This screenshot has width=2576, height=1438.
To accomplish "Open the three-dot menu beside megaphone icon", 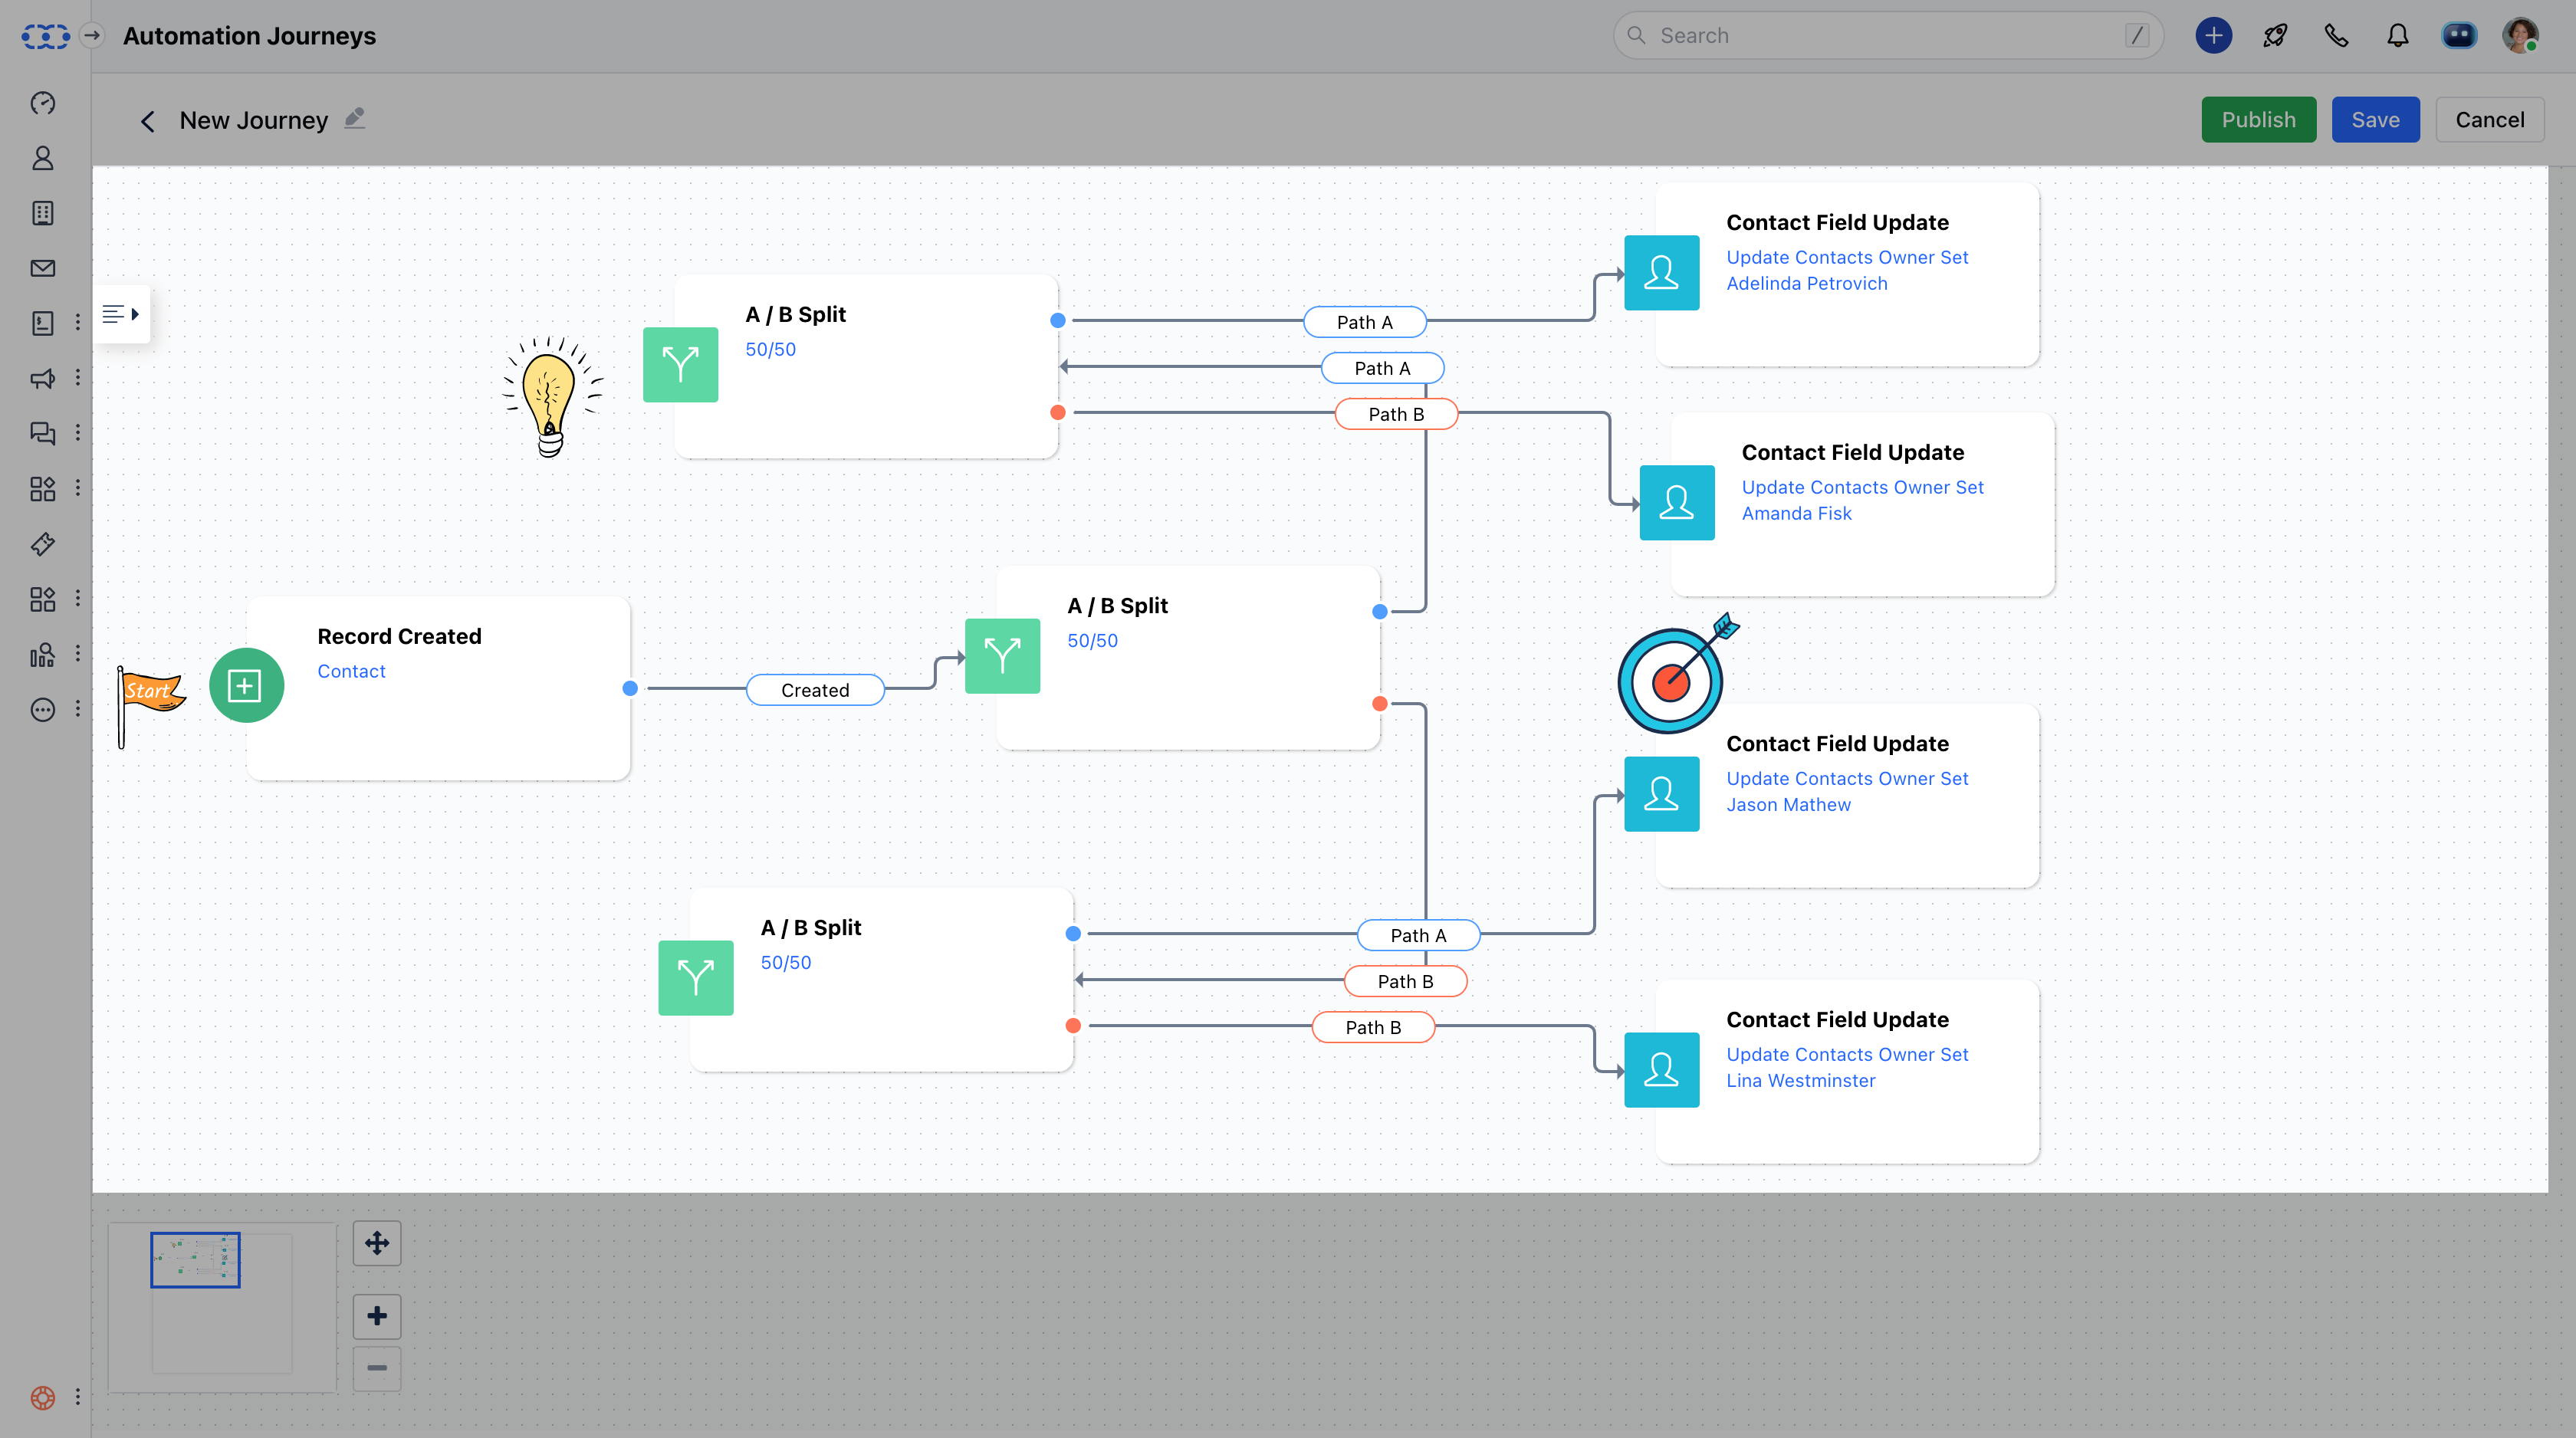I will coord(78,378).
